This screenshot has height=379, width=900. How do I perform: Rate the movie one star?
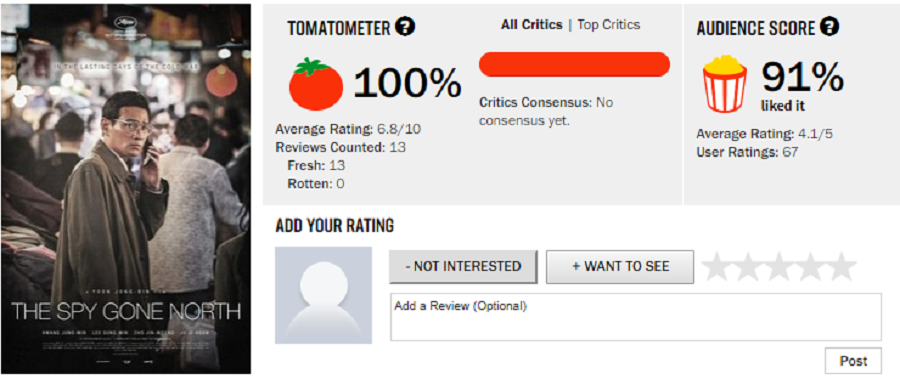pos(717,267)
